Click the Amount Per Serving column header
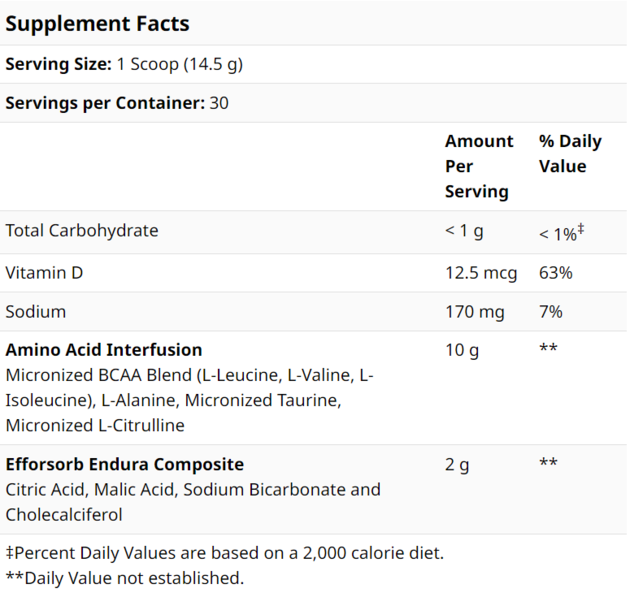The height and width of the screenshot is (597, 630). 479,166
